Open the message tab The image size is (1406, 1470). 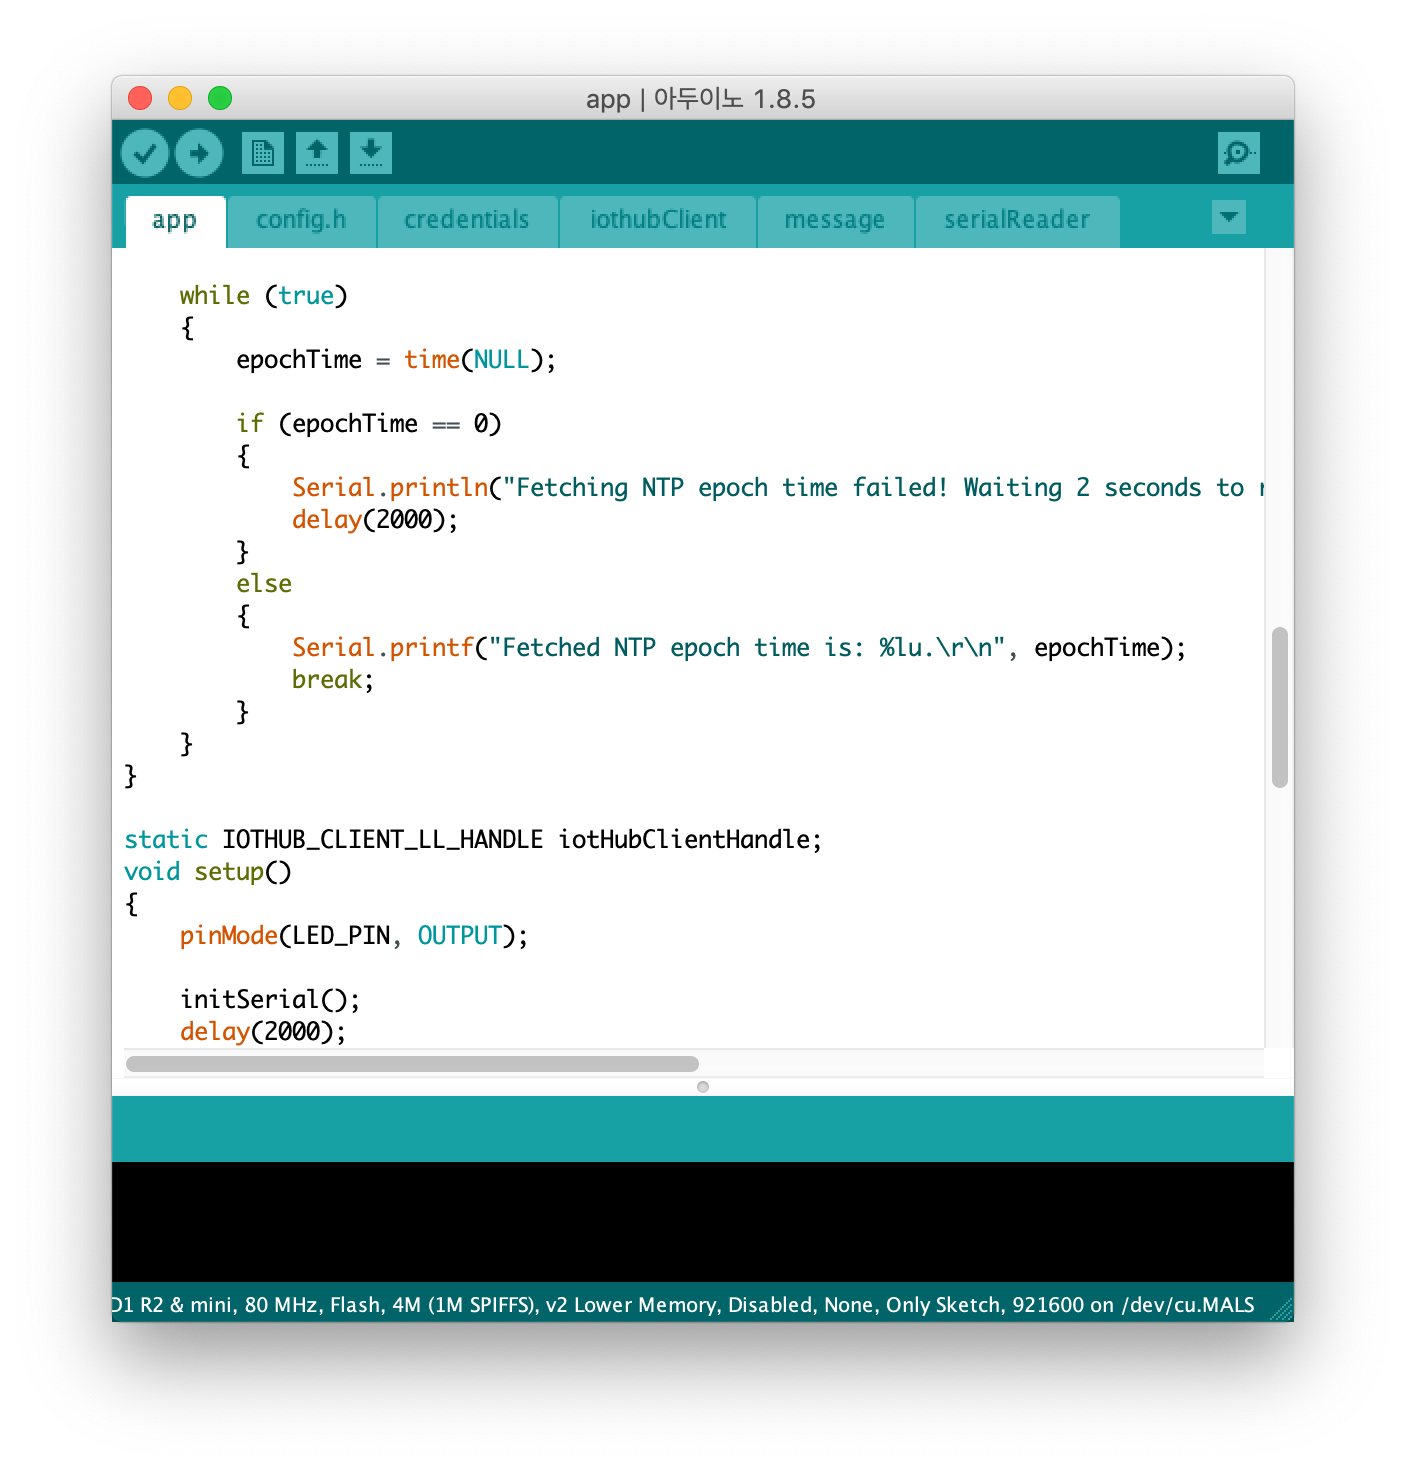[x=835, y=221]
